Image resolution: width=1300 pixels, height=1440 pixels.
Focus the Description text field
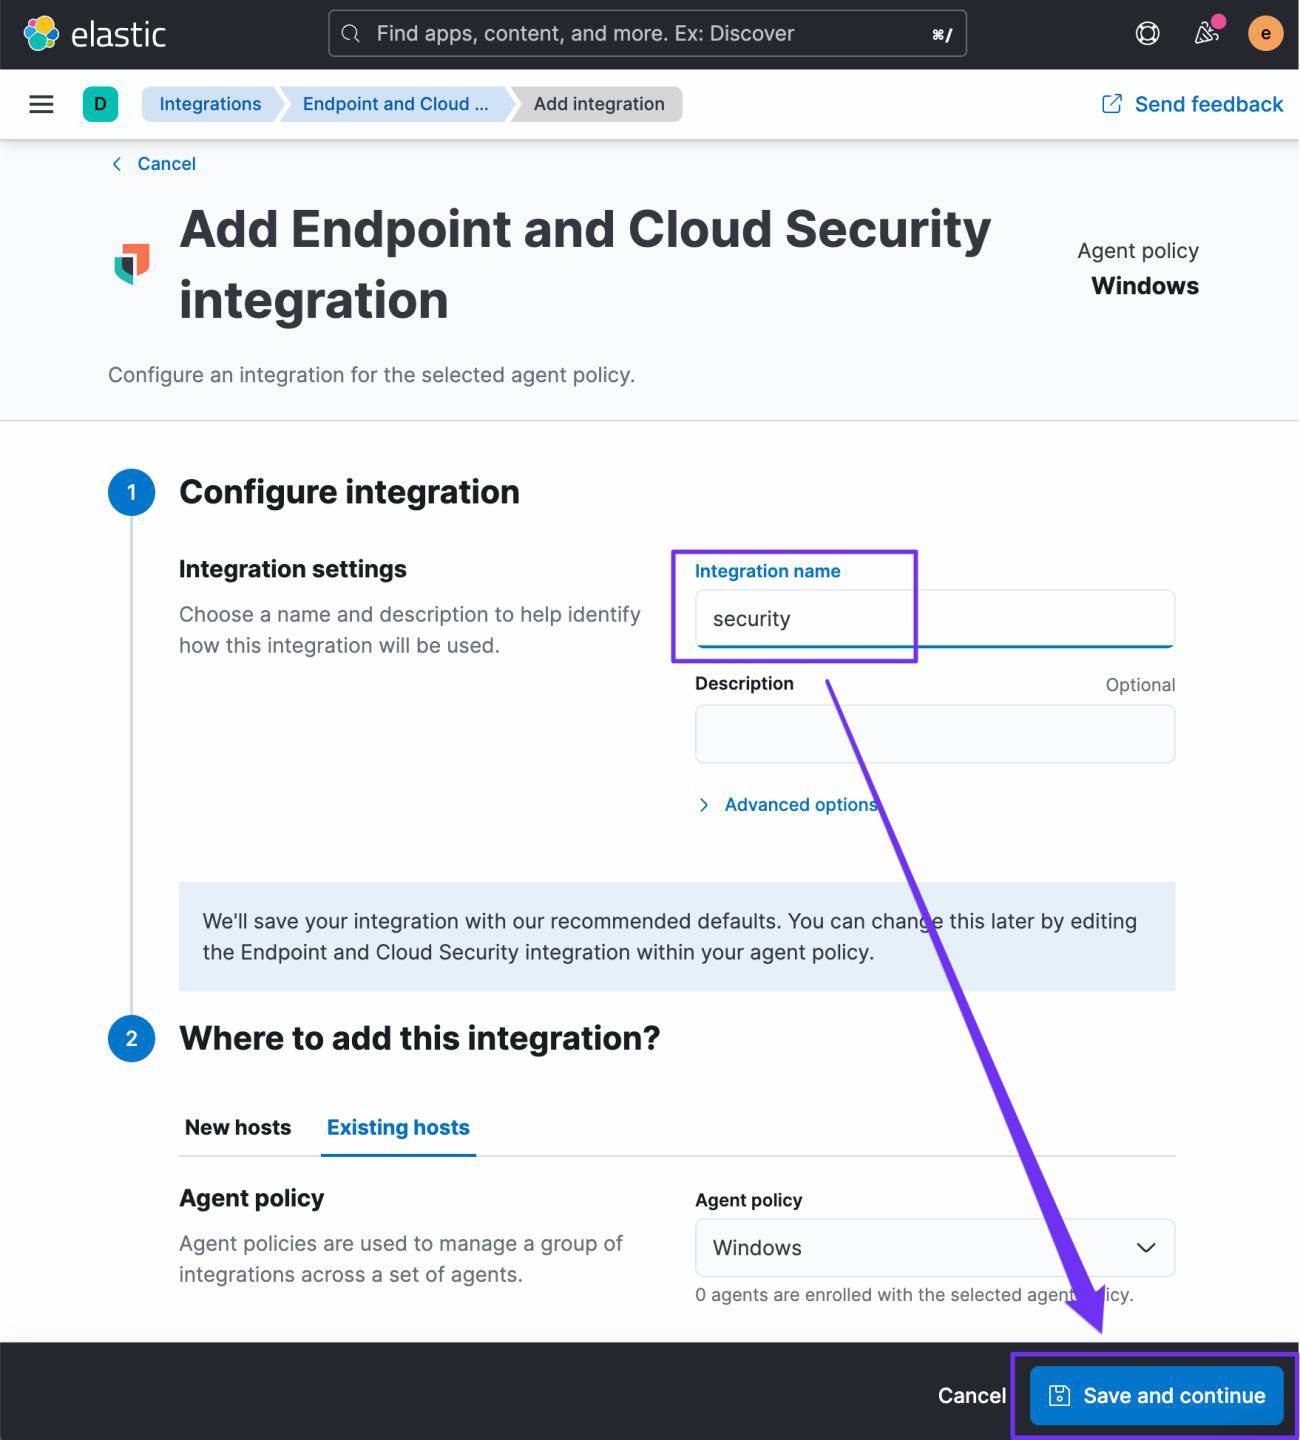pos(934,734)
